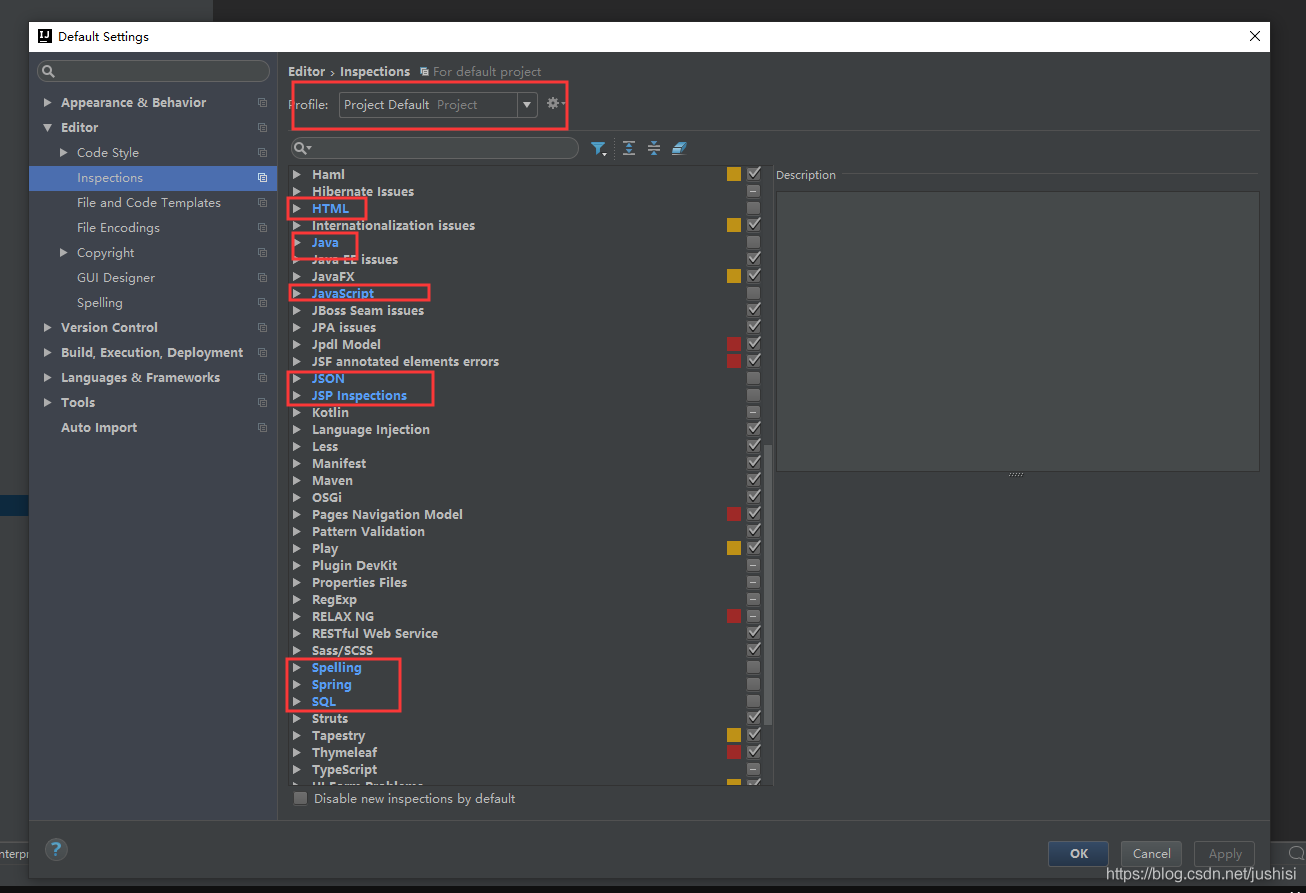Click the project-level icon beside Spelling setting

tap(262, 303)
